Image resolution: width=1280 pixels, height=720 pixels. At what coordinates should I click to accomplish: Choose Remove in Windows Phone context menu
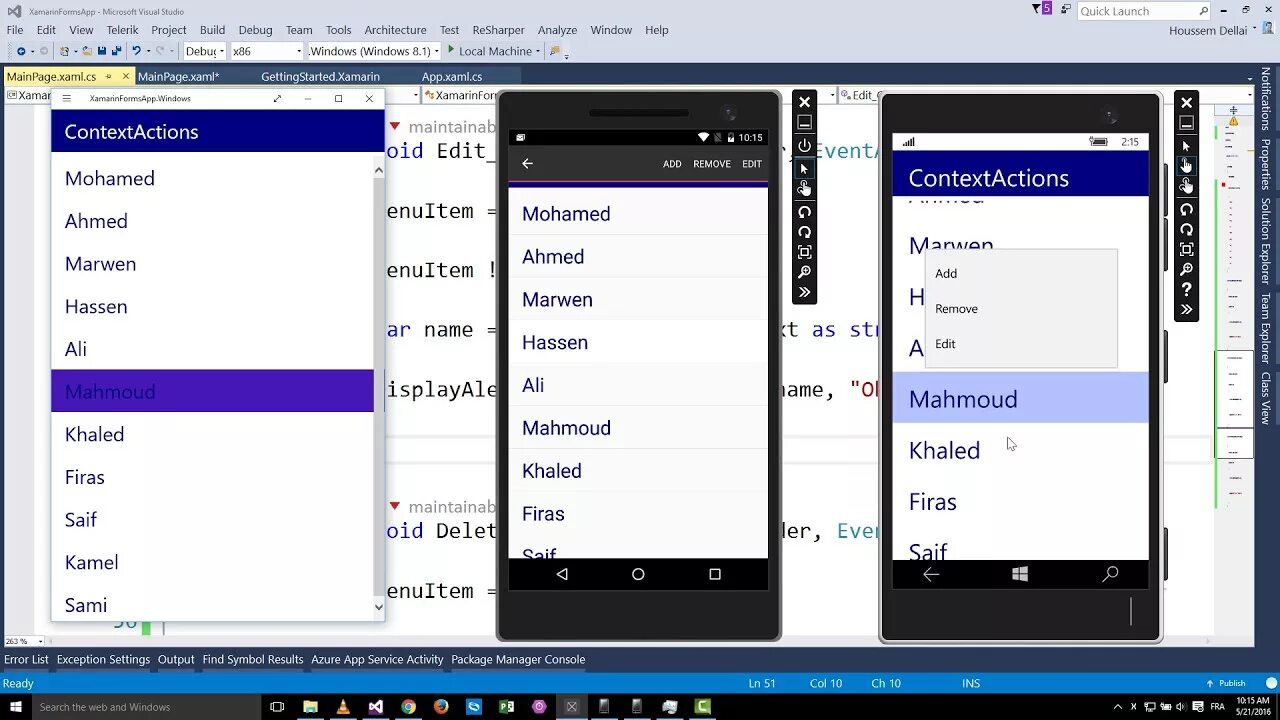pyautogui.click(x=1021, y=308)
